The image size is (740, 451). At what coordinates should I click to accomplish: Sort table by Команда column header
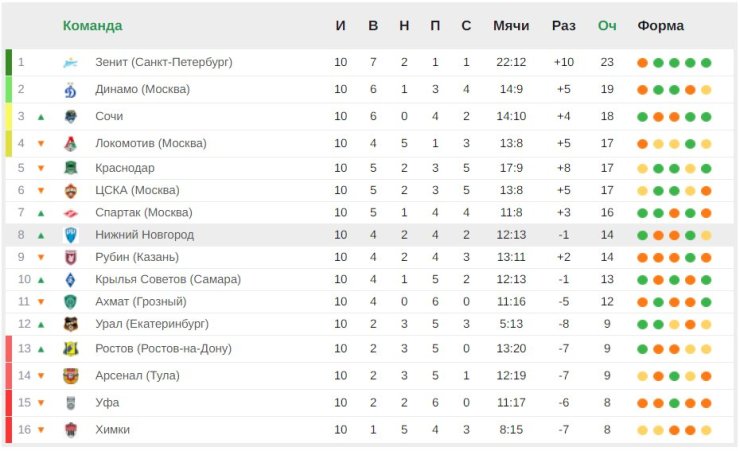point(92,25)
